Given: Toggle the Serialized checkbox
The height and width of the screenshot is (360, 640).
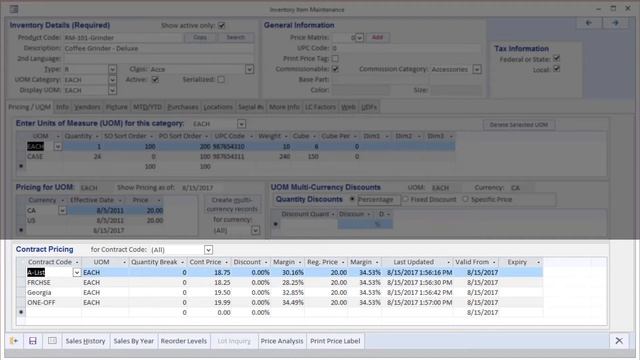Looking at the screenshot, I should (221, 80).
